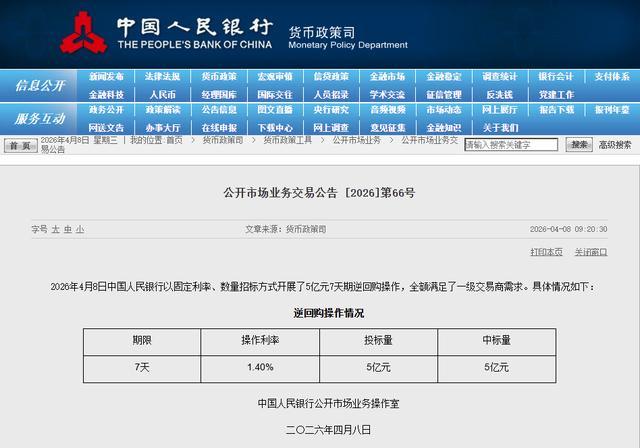
Task: Select 人民币 from the navigation
Action: 162,95
